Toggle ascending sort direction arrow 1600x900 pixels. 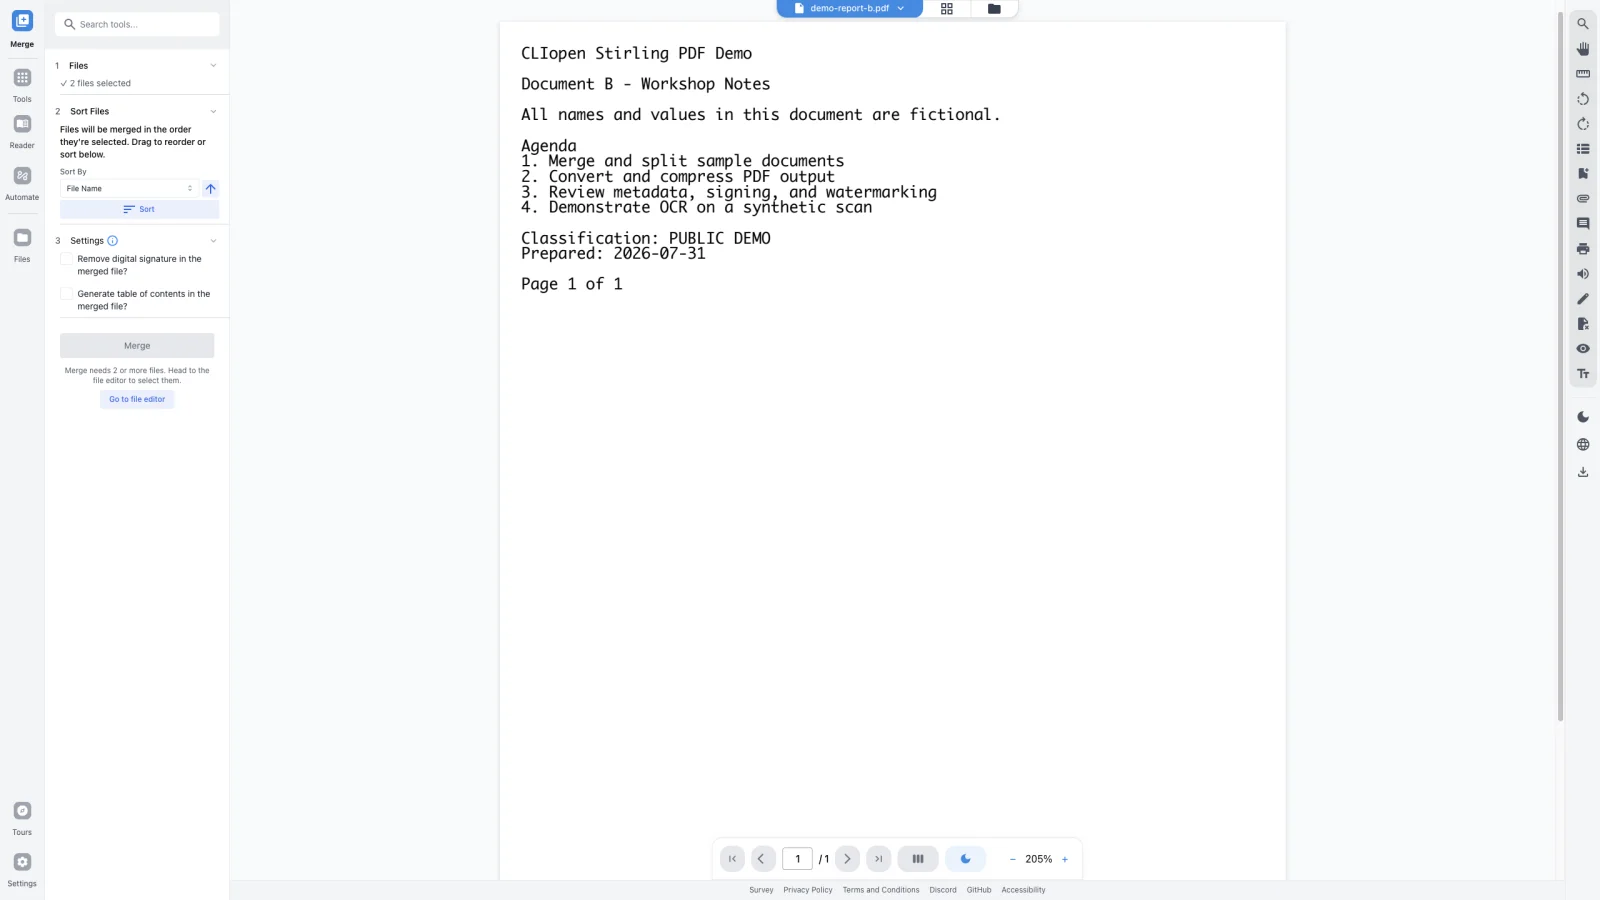click(211, 189)
